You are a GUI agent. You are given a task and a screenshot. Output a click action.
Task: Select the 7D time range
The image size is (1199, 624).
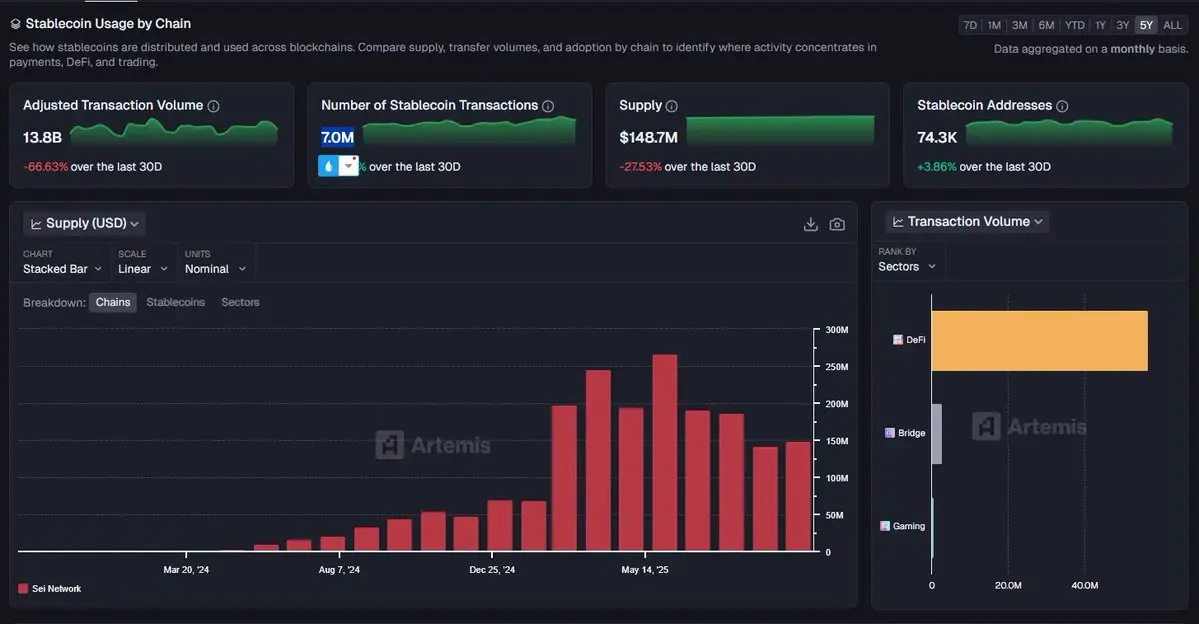click(969, 25)
